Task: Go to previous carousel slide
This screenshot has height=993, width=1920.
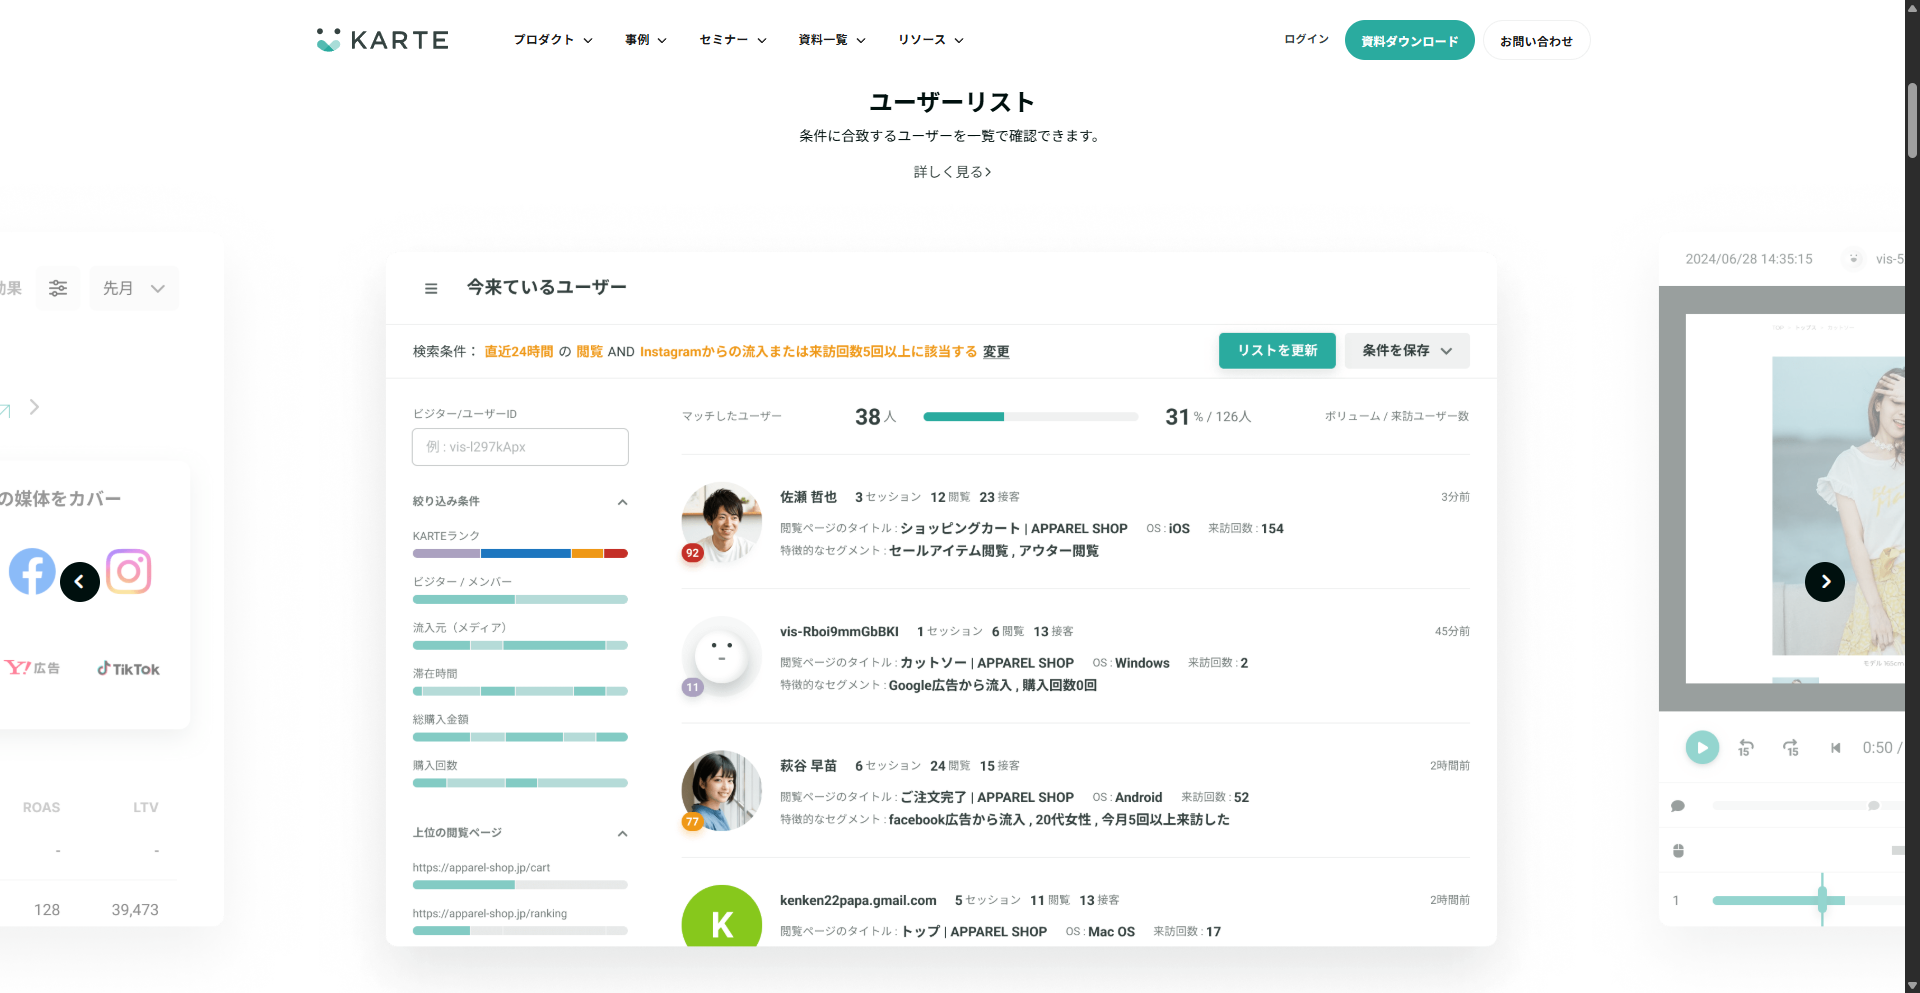Action: [x=80, y=582]
